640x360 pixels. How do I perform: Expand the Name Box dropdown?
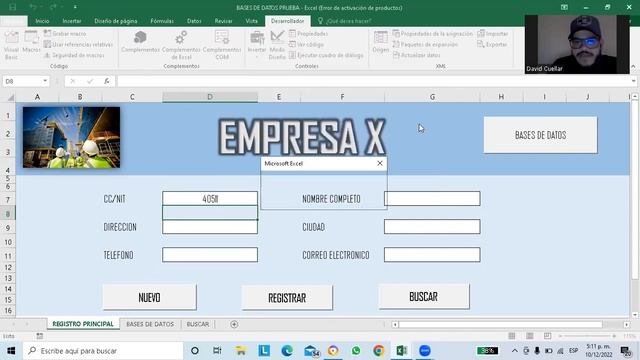[x=45, y=81]
